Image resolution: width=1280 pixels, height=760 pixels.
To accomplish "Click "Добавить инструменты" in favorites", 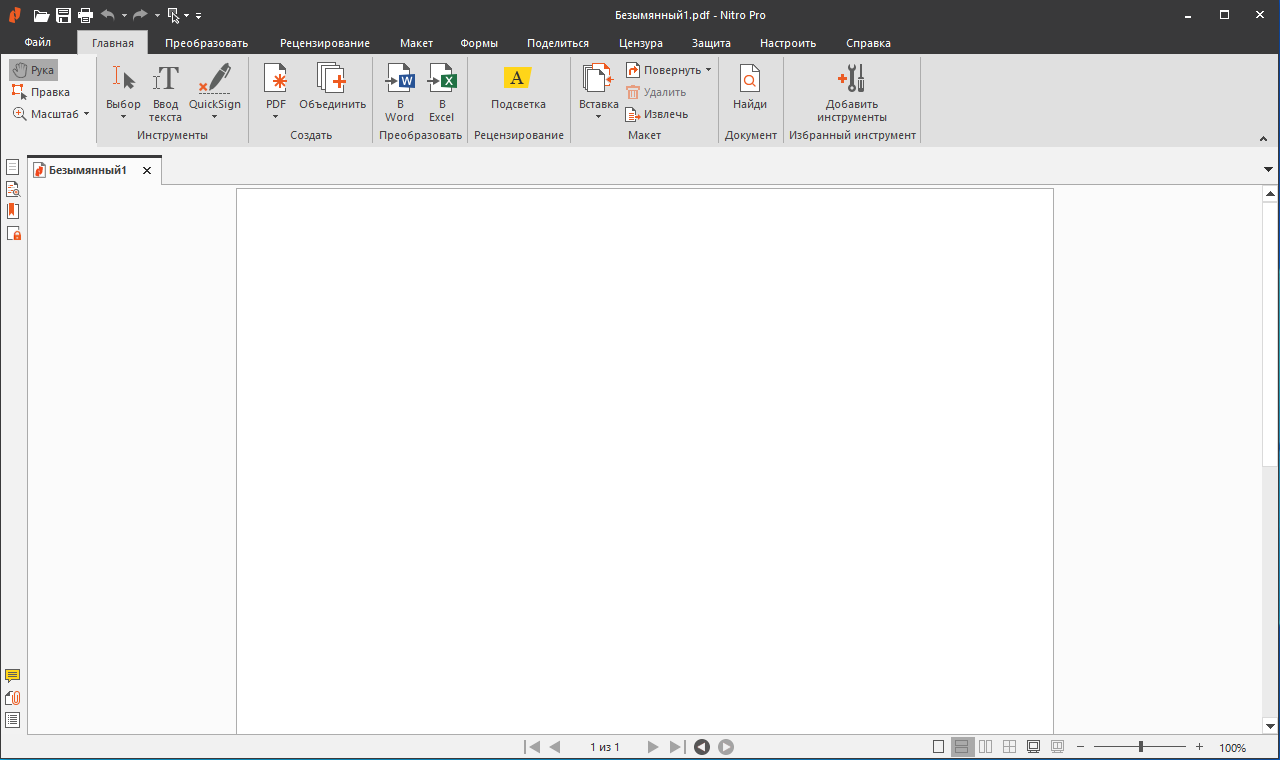I will 851,90.
